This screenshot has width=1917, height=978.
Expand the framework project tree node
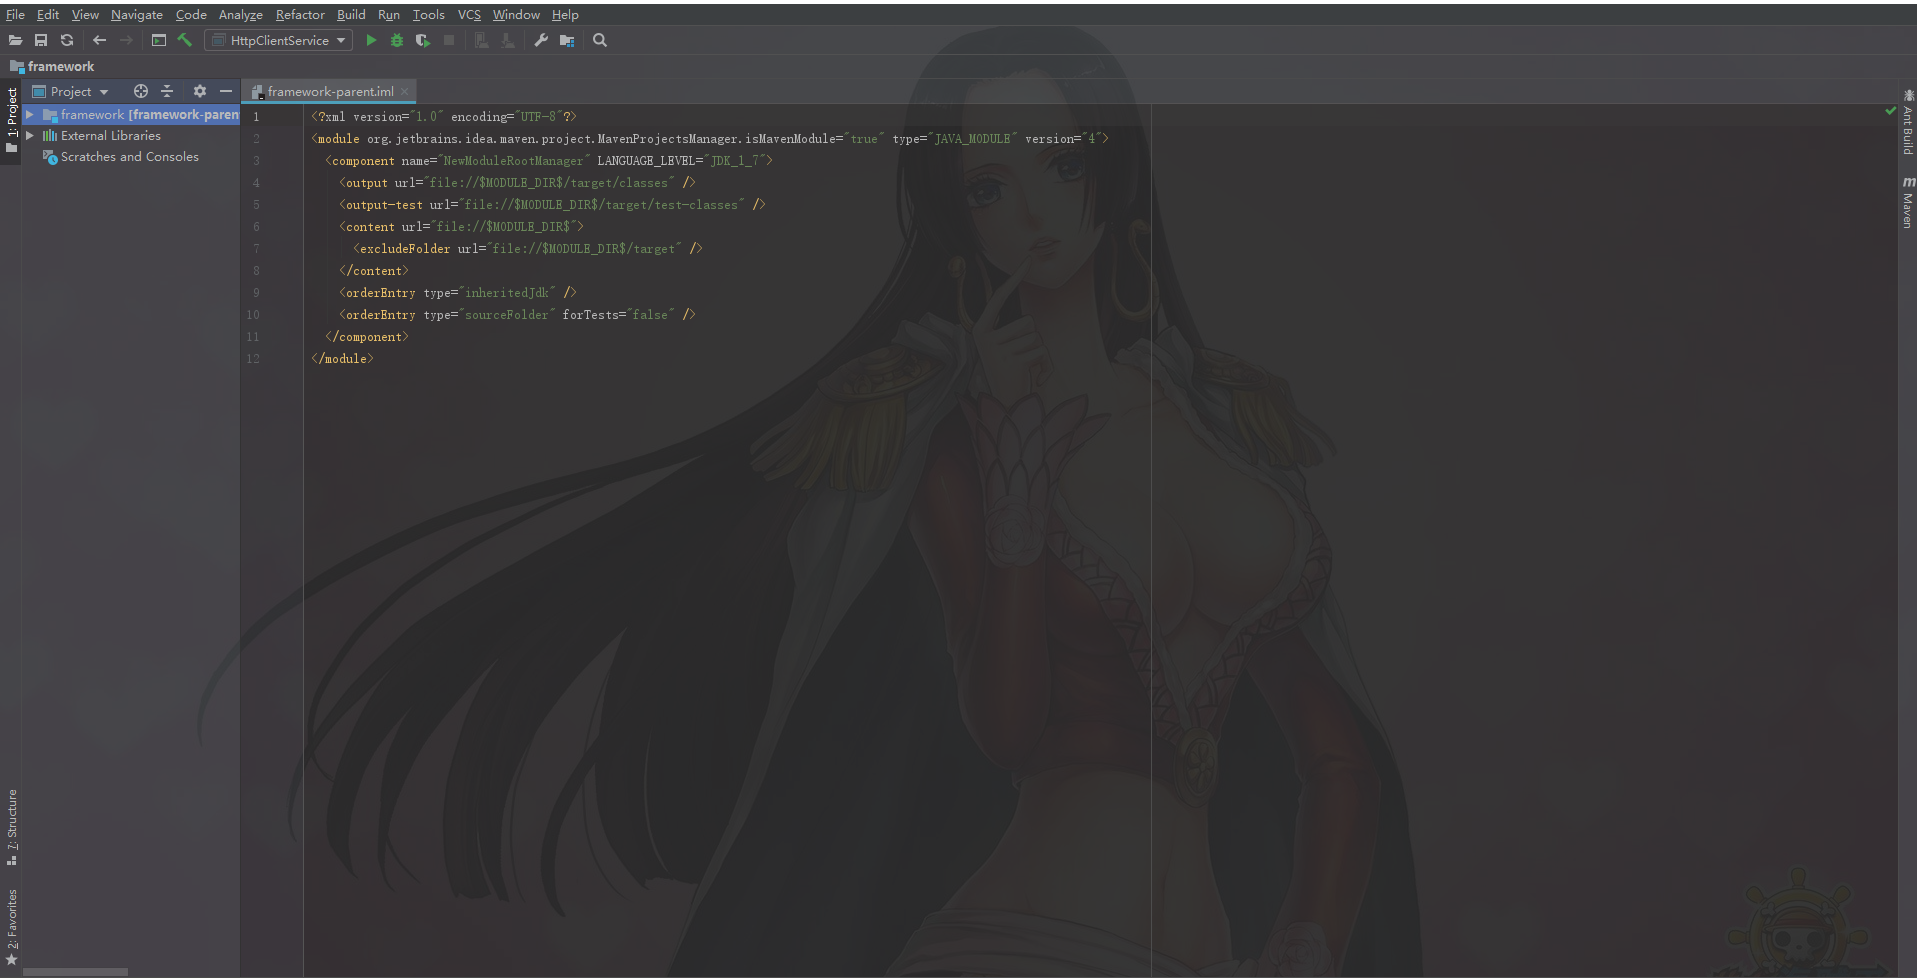pos(30,114)
